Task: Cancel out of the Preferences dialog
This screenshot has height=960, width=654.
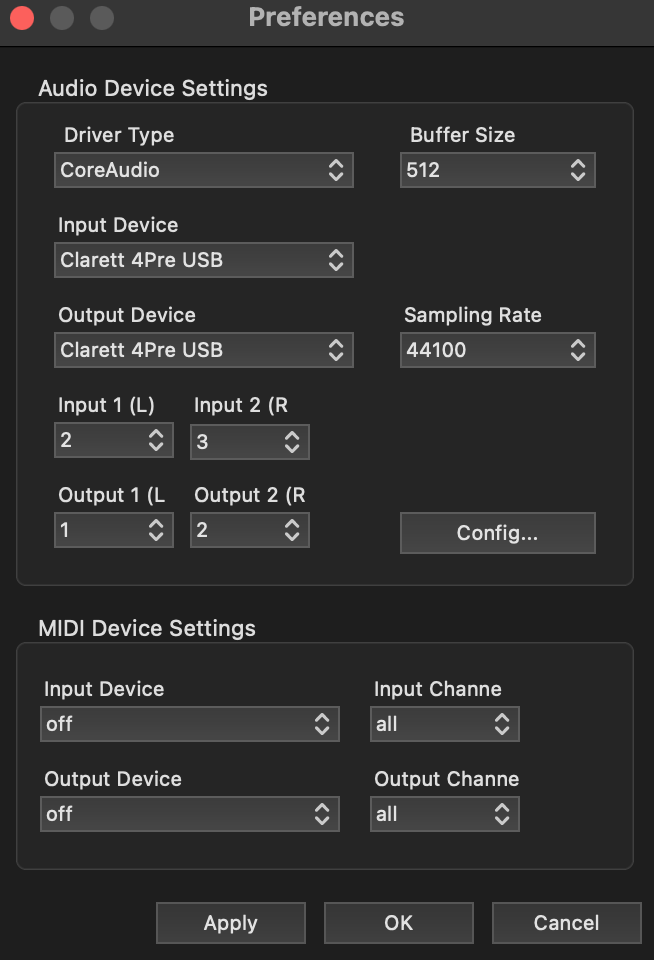Action: [x=566, y=922]
